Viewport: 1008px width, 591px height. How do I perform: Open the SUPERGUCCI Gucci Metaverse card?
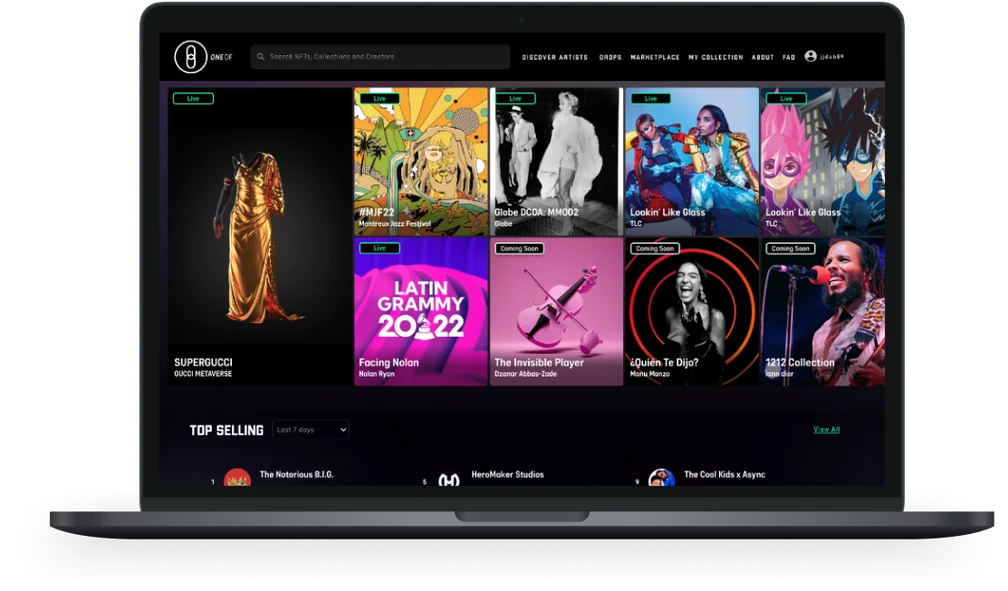click(x=260, y=237)
